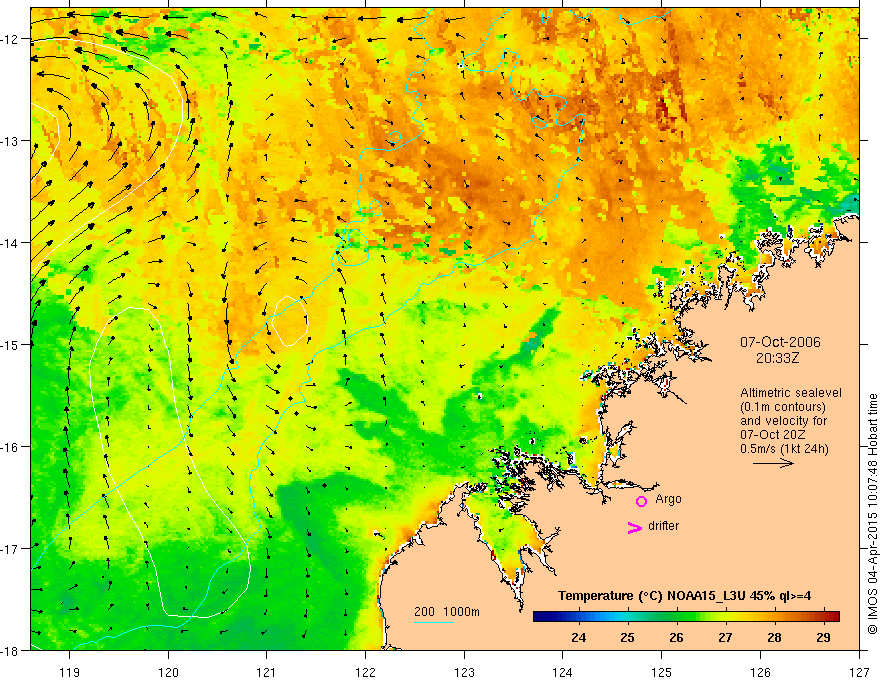Click the 'Altimetric sealevel' caption line
This screenshot has width=880, height=680.
click(791, 393)
